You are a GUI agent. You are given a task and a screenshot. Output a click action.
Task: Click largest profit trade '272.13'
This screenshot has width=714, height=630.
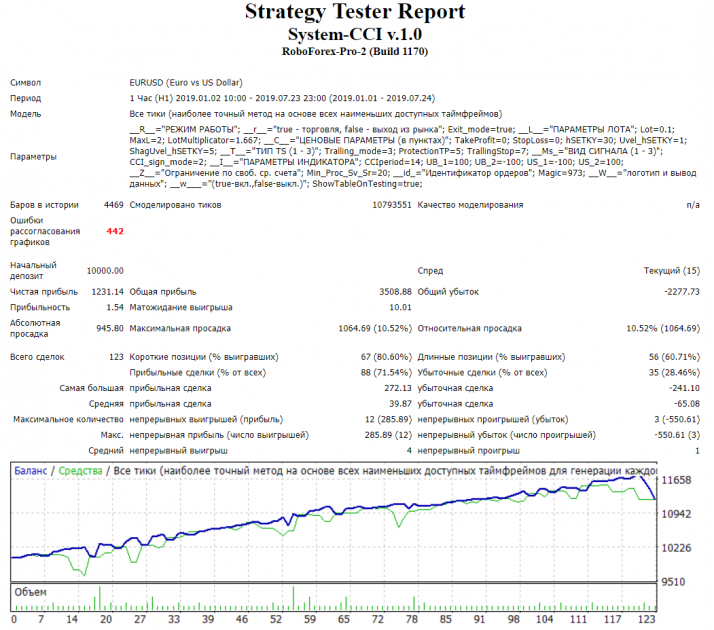click(x=398, y=388)
